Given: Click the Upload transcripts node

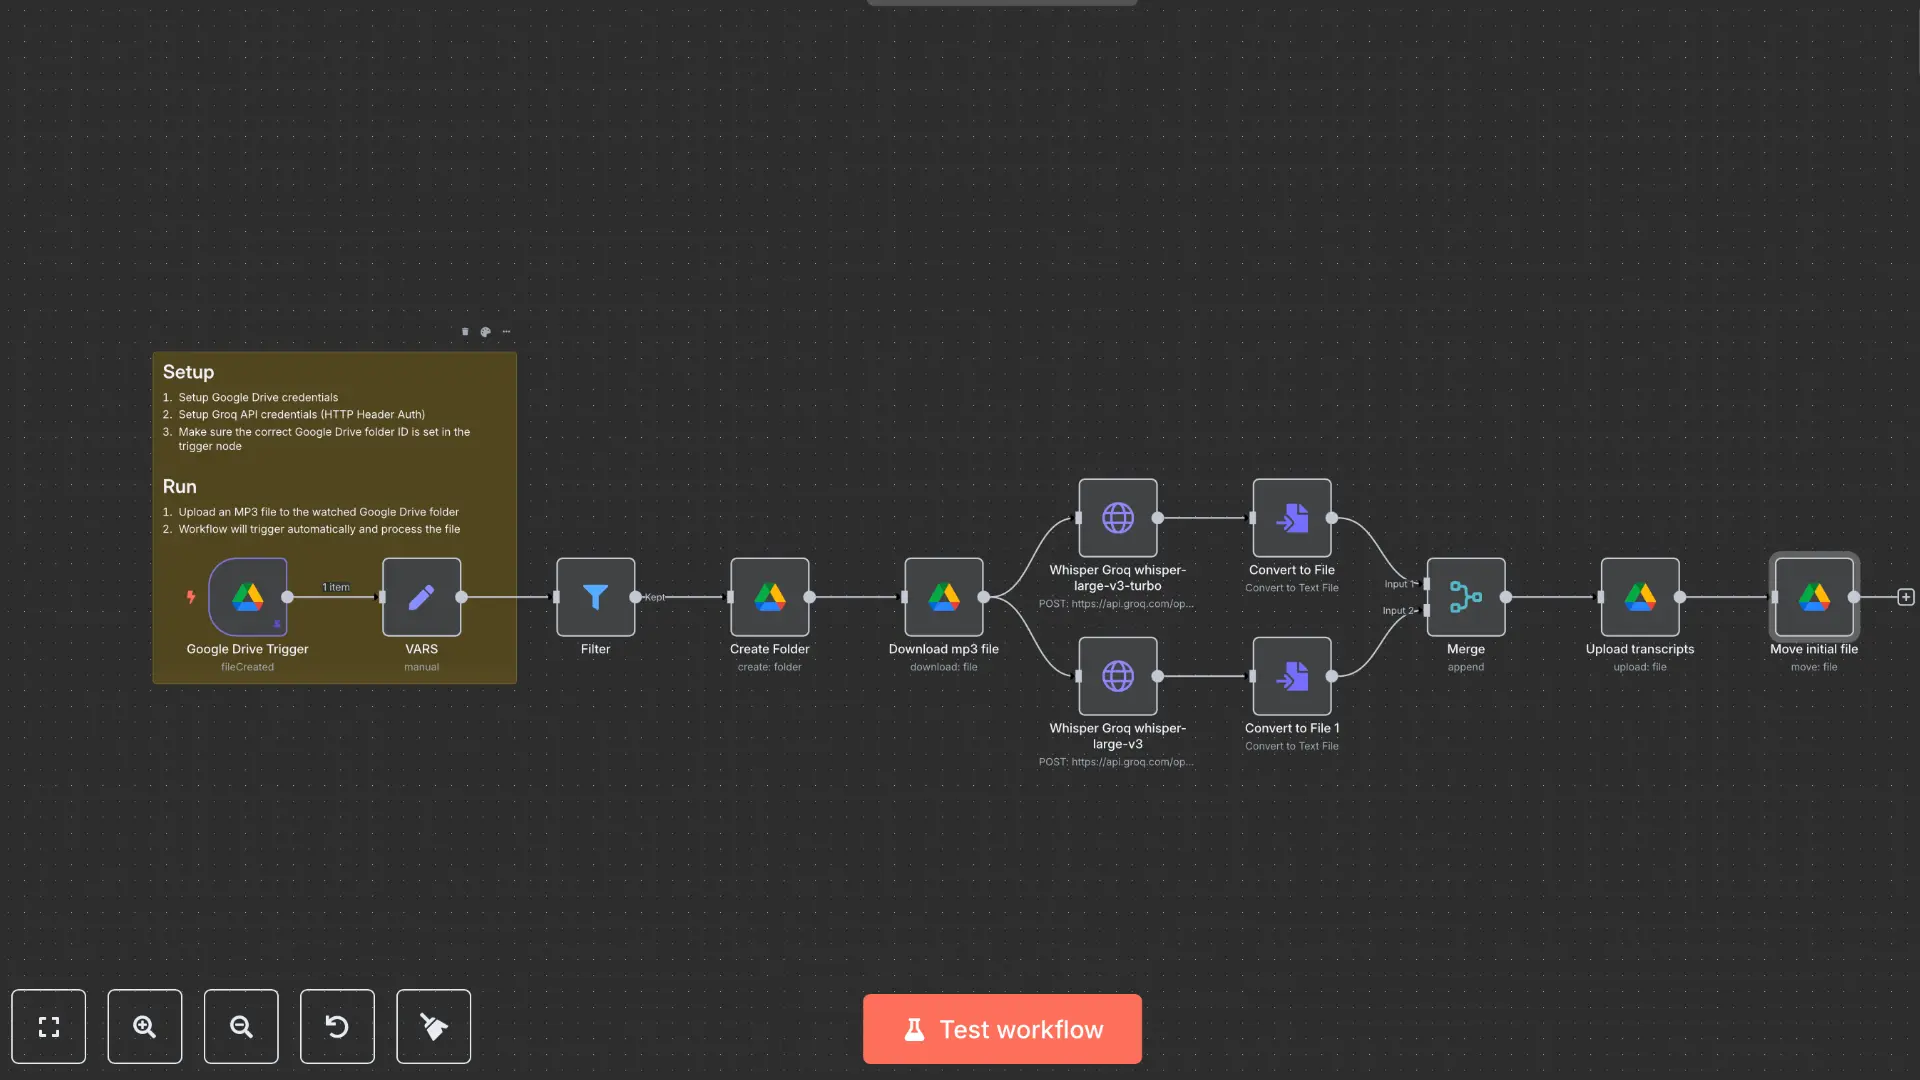Looking at the screenshot, I should pyautogui.click(x=1639, y=597).
